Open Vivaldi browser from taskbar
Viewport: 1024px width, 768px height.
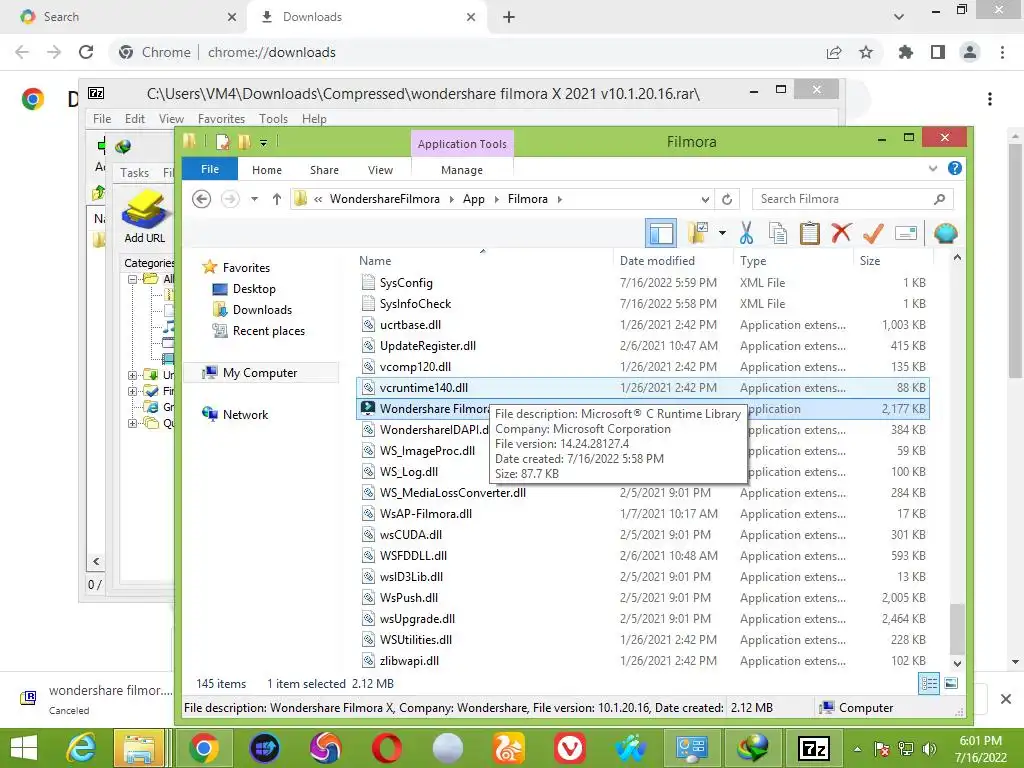pyautogui.click(x=569, y=748)
